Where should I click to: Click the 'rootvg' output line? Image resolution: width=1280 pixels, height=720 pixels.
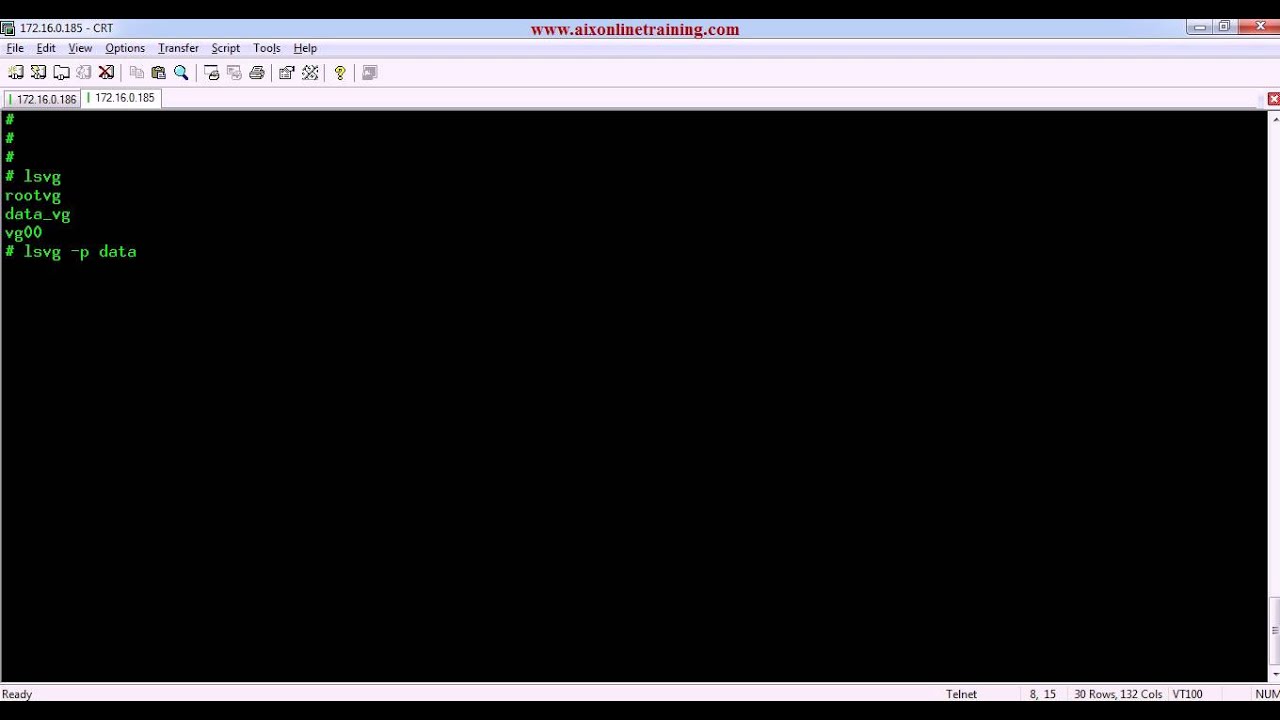pyautogui.click(x=33, y=196)
